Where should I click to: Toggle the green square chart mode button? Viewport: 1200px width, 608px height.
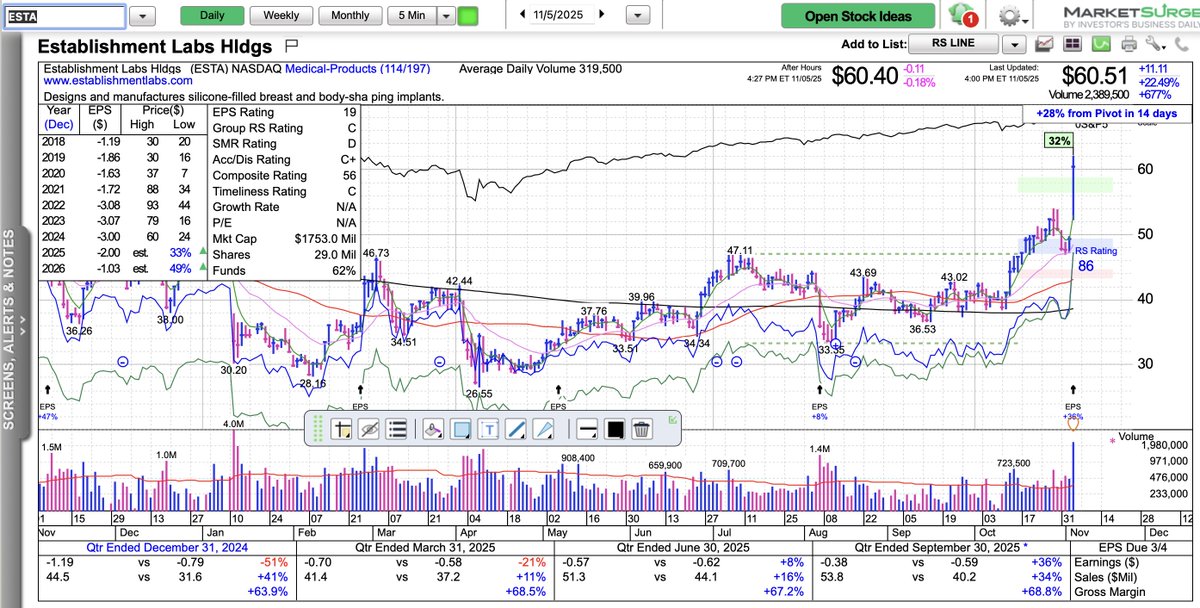point(468,17)
